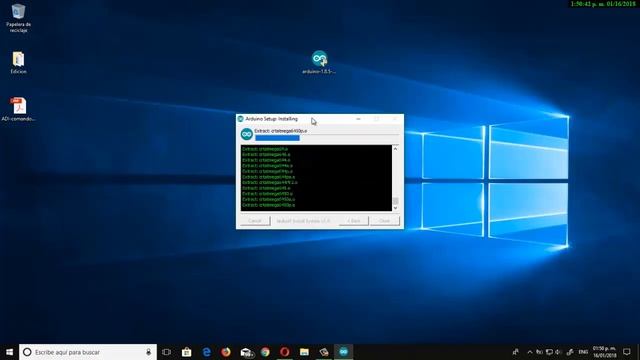The image size is (640, 360).
Task: Open the taskbar clock and calendar
Action: coord(604,352)
